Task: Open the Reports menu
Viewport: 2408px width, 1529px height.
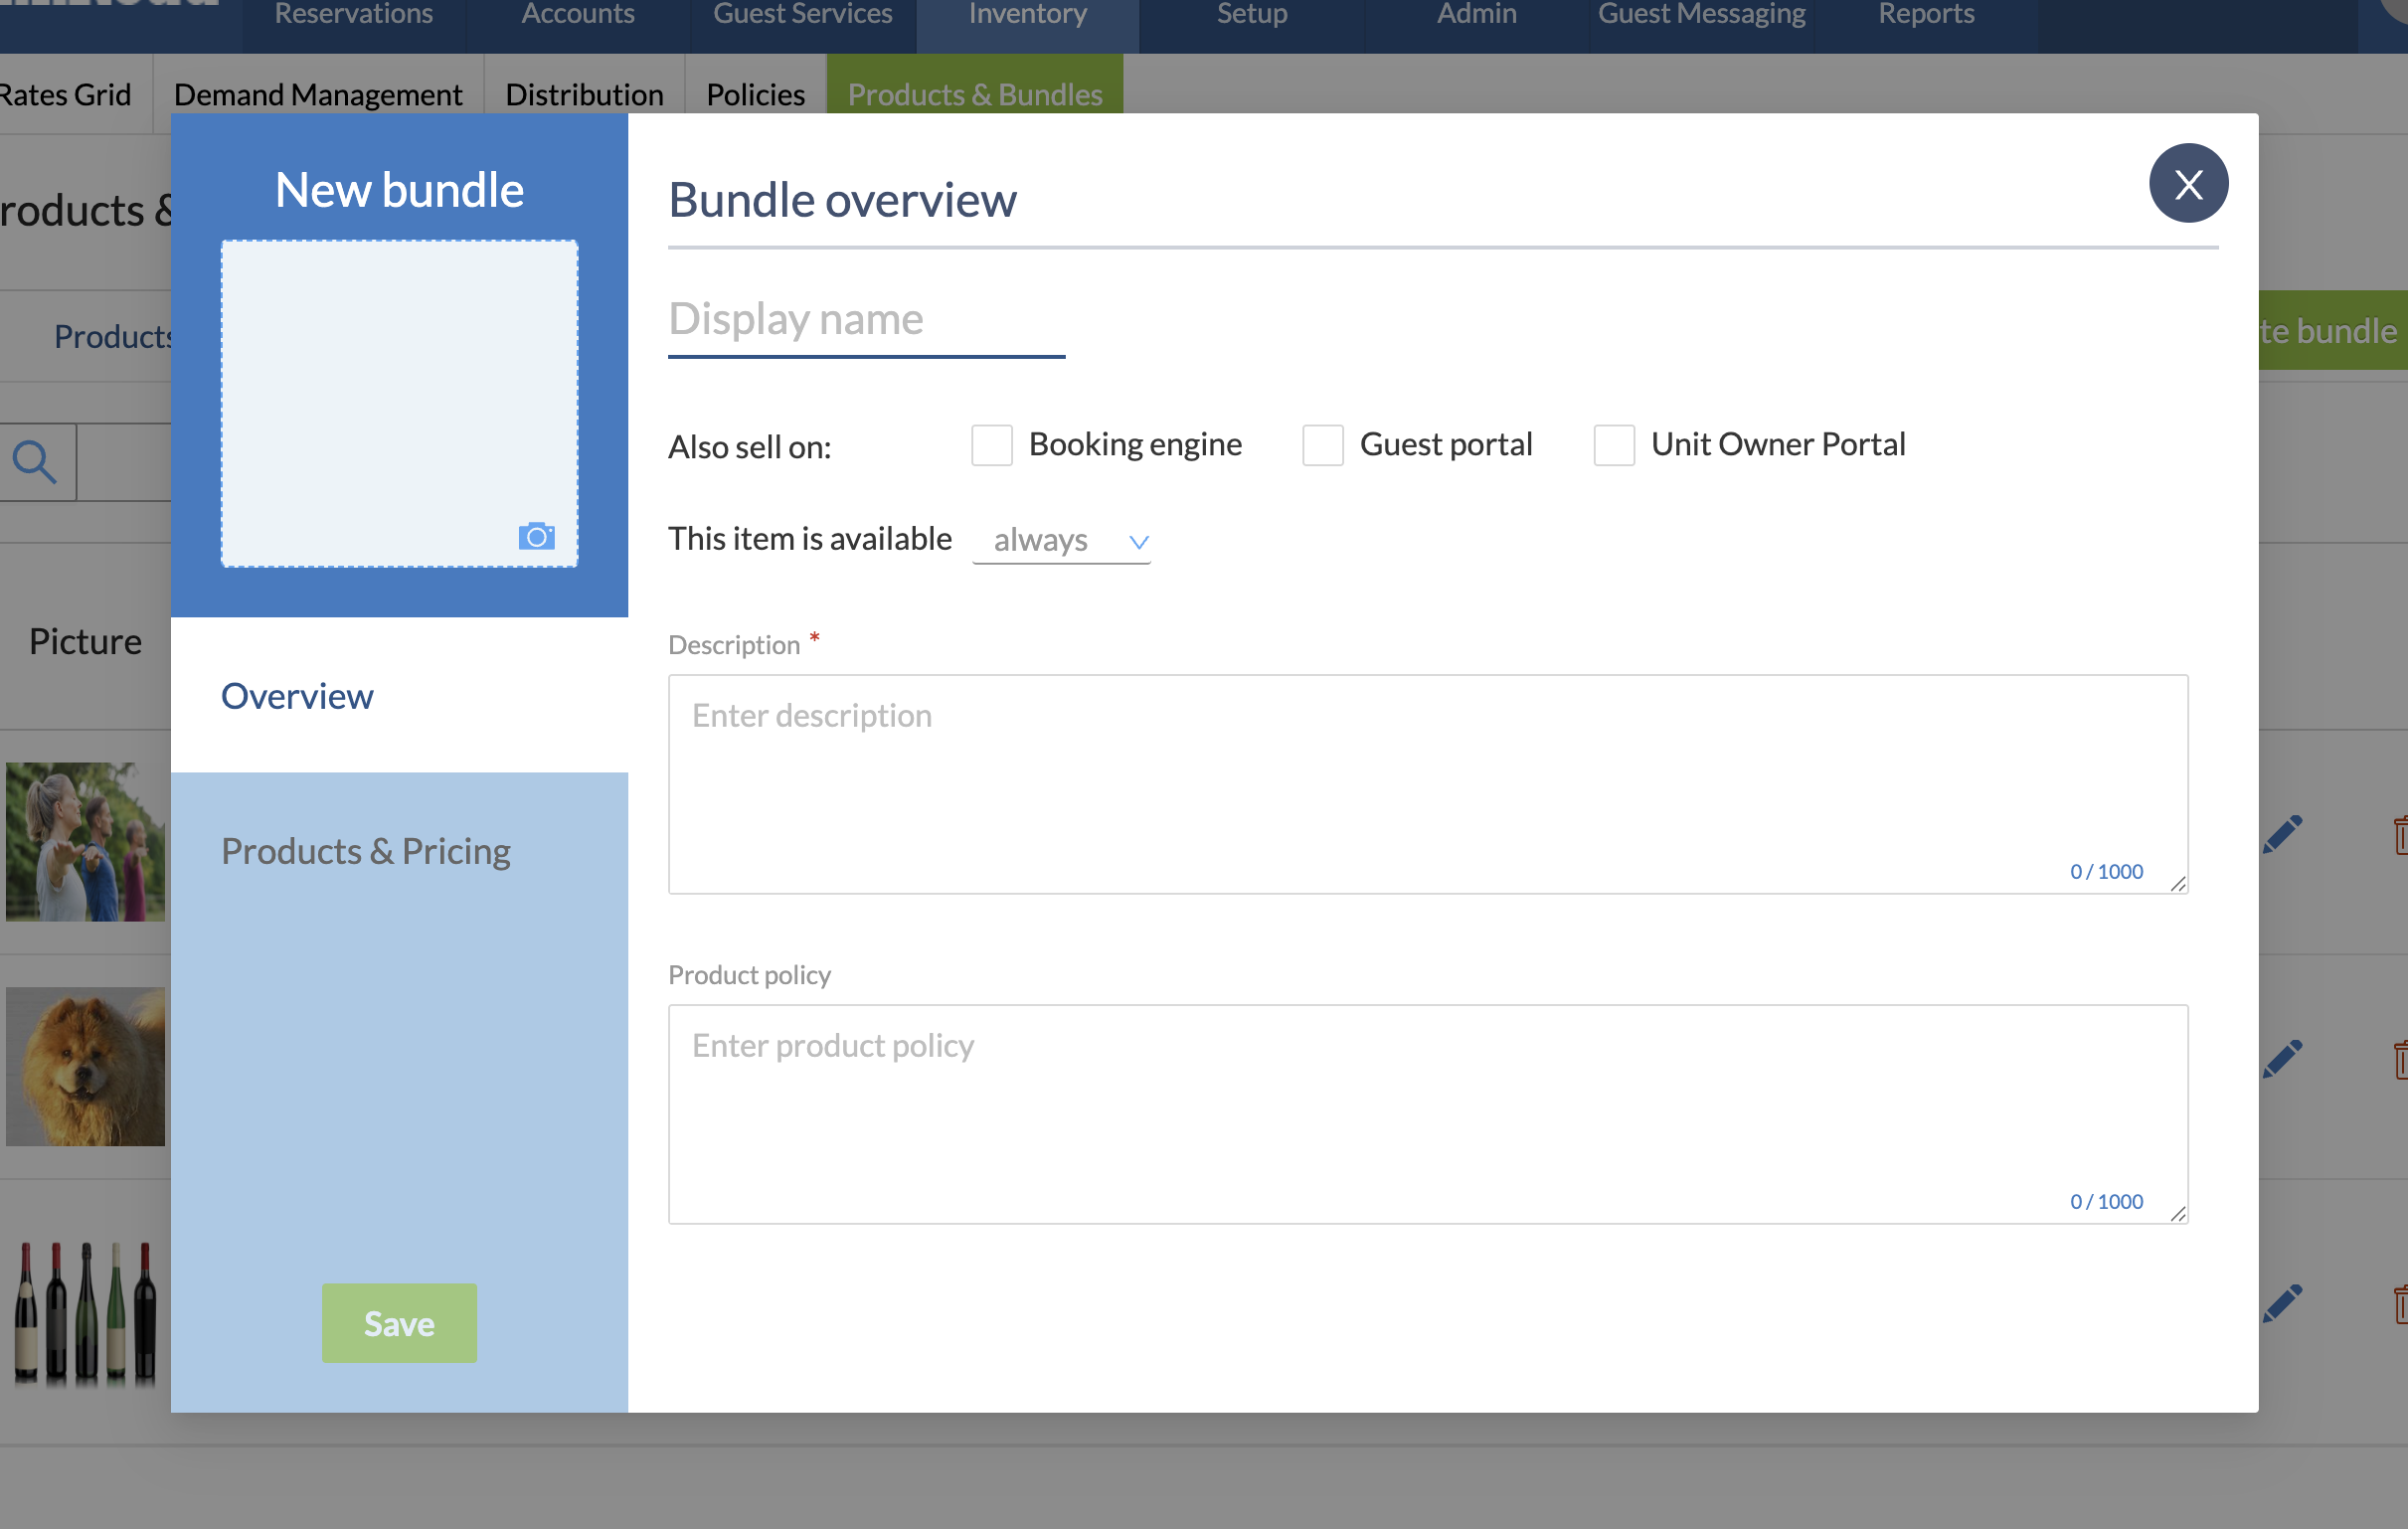Action: 1925,15
